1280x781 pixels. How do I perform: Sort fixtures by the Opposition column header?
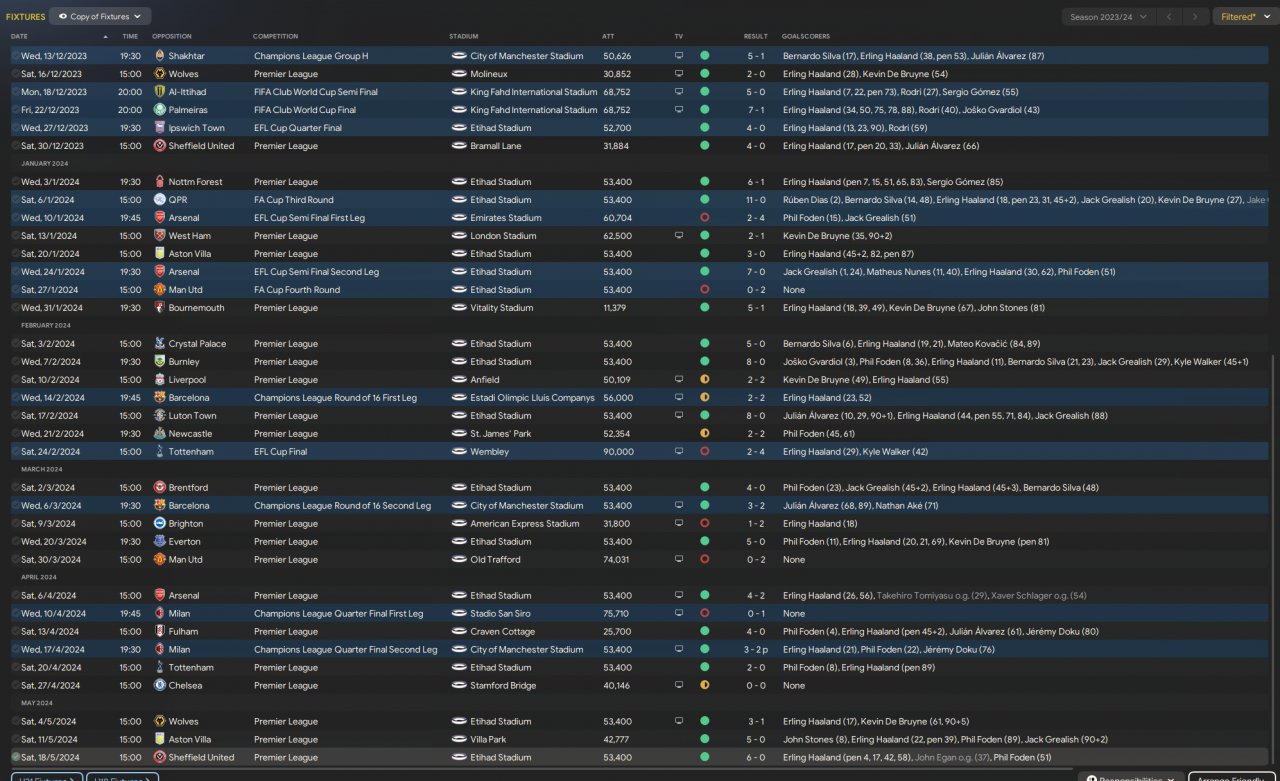172,36
